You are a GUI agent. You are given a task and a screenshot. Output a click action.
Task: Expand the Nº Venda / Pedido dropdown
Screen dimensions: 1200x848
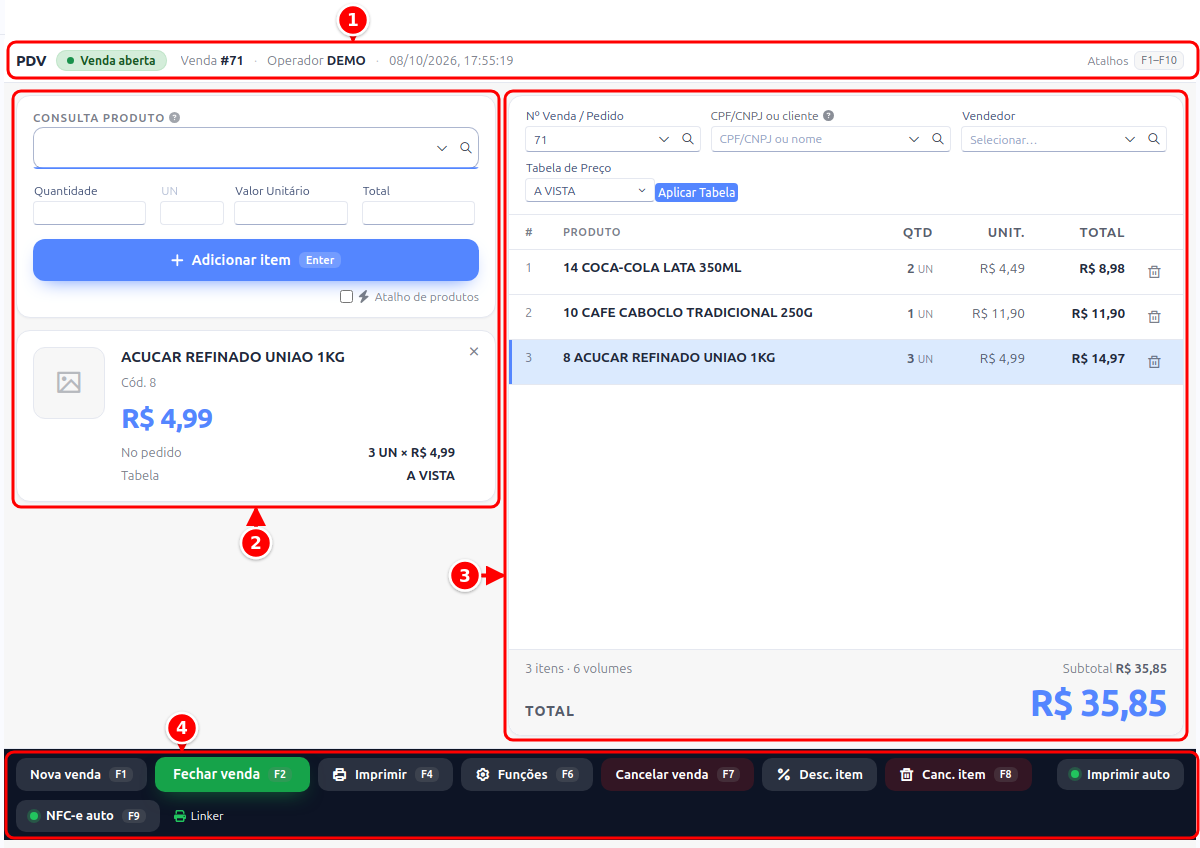(x=665, y=139)
